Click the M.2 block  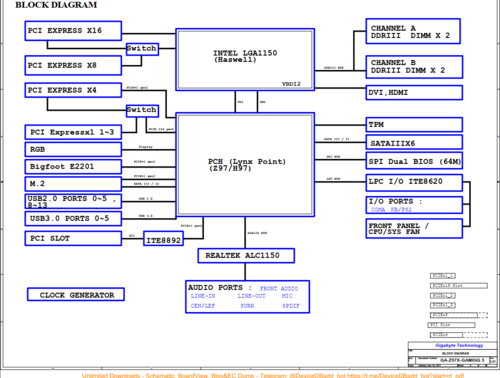73,184
